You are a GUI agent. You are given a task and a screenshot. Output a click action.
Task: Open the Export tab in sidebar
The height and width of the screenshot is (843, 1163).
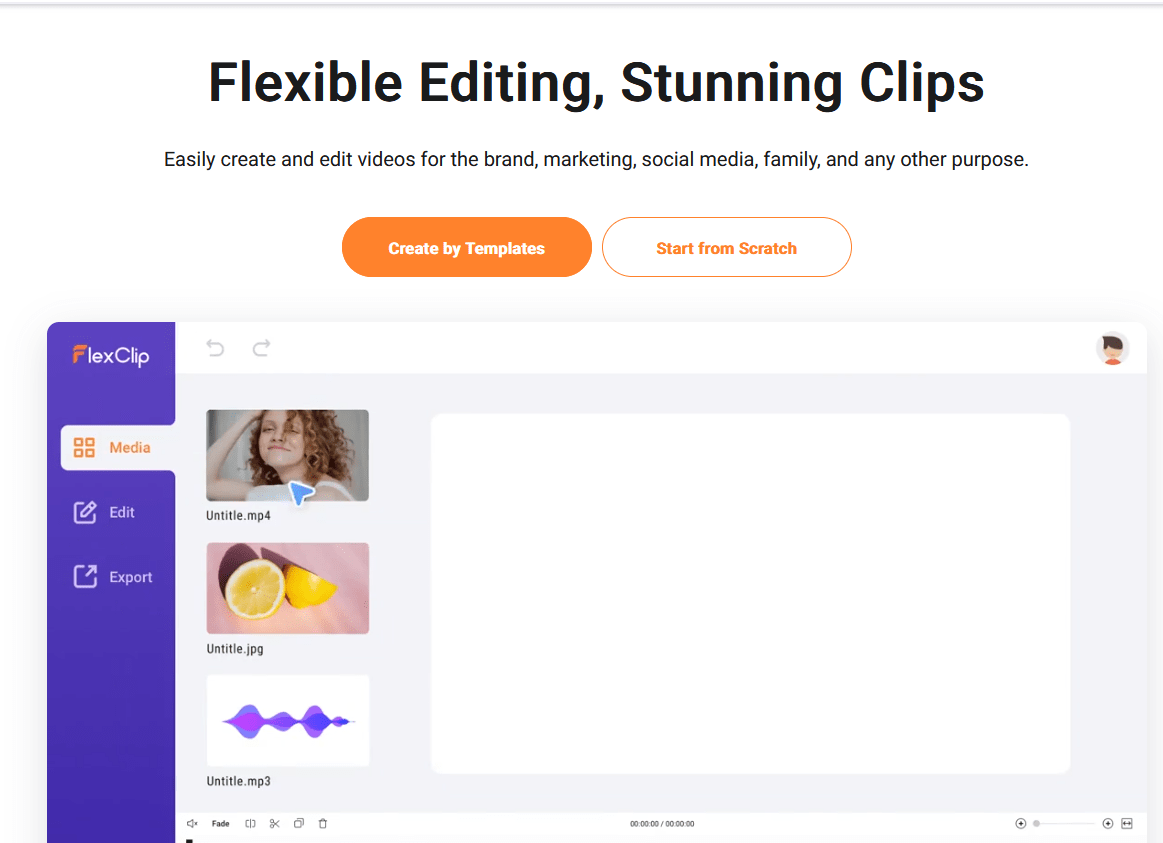point(113,577)
